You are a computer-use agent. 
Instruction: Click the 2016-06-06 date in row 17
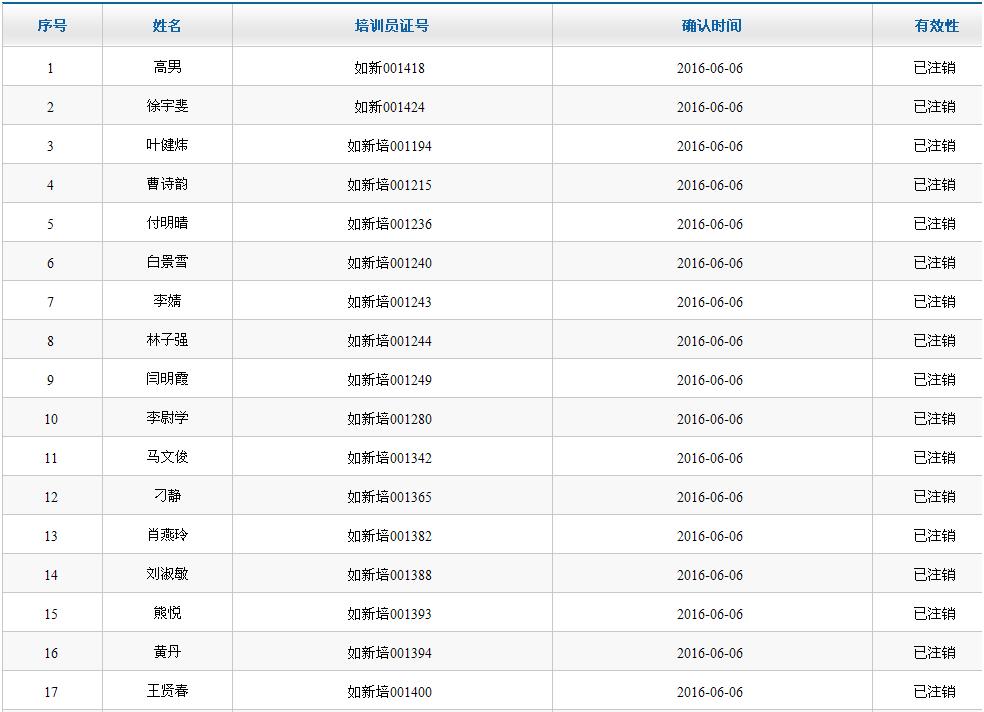coord(710,692)
